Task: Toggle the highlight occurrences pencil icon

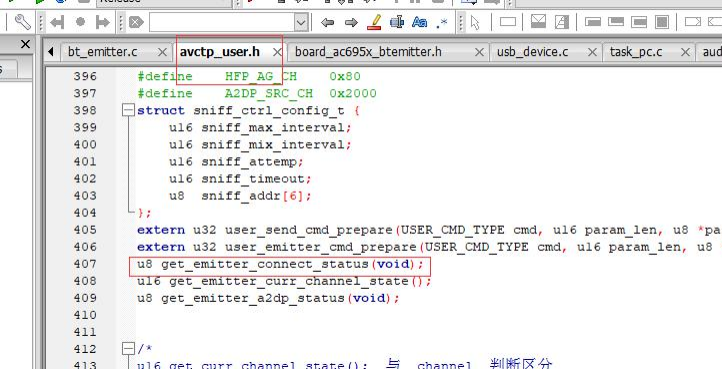Action: click(374, 22)
